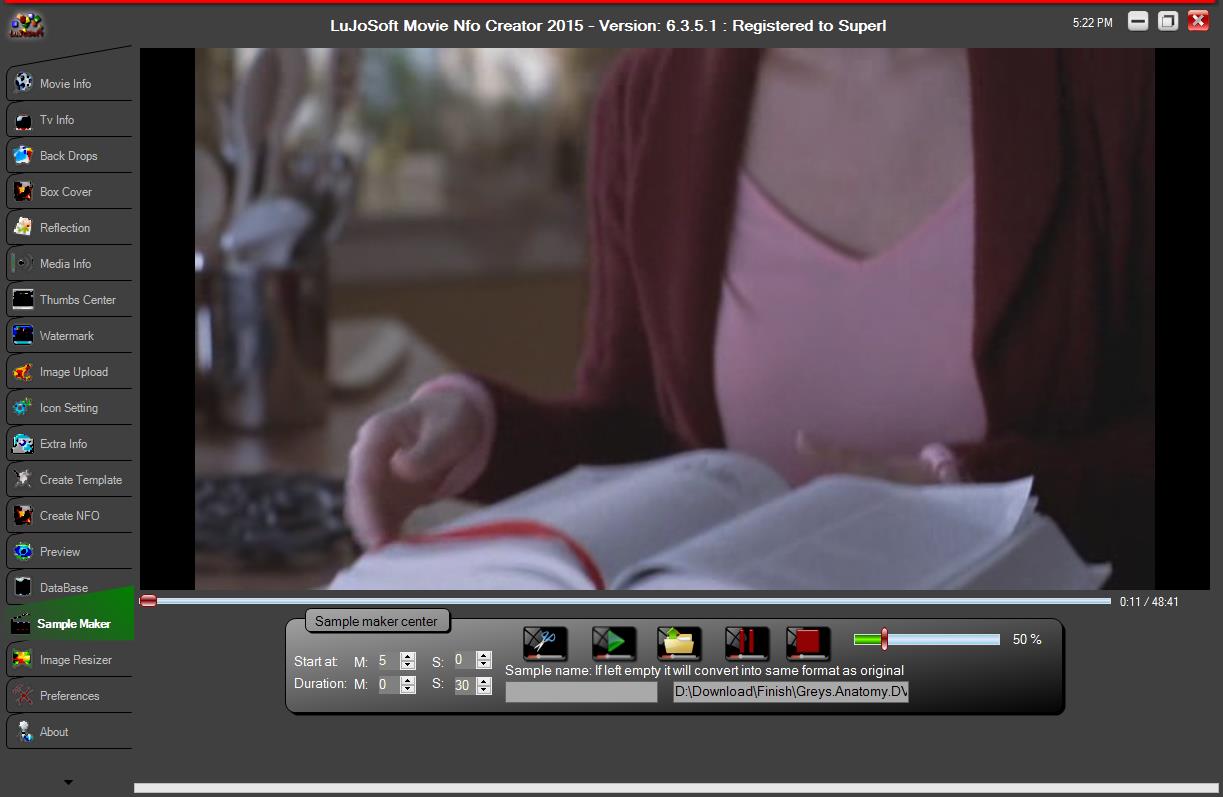Switch to the Preview section
Screen dimensions: 1223x797
(68, 552)
